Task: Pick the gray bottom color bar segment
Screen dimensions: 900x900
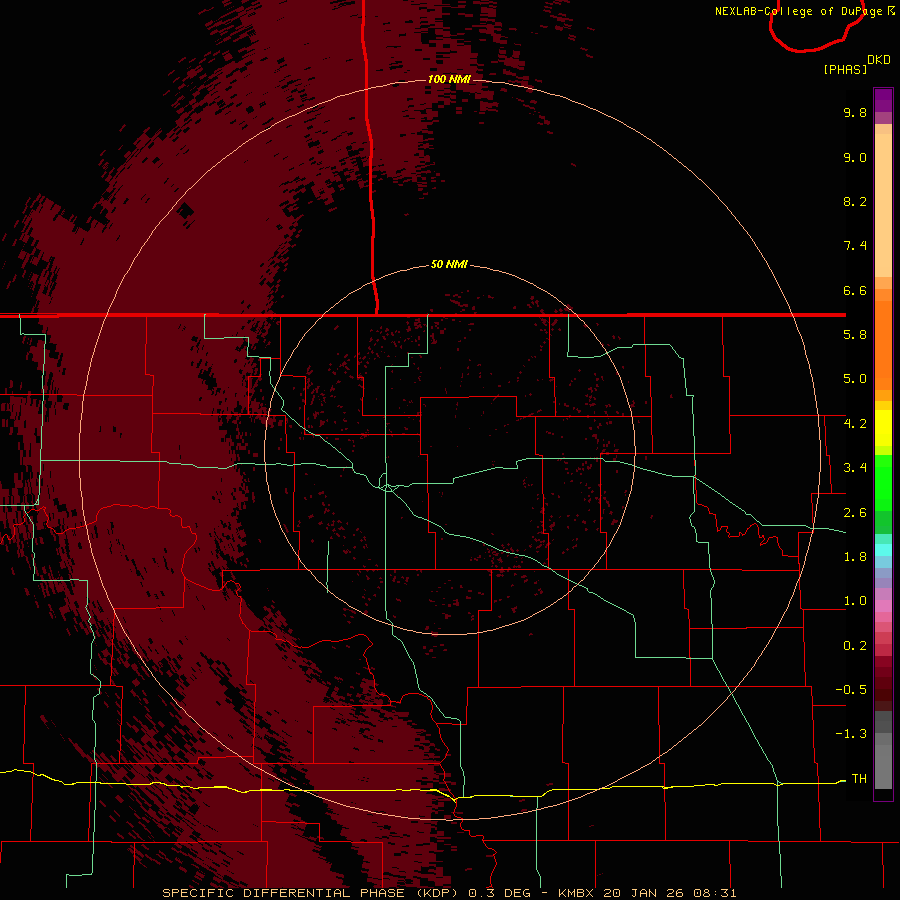Action: click(x=883, y=766)
